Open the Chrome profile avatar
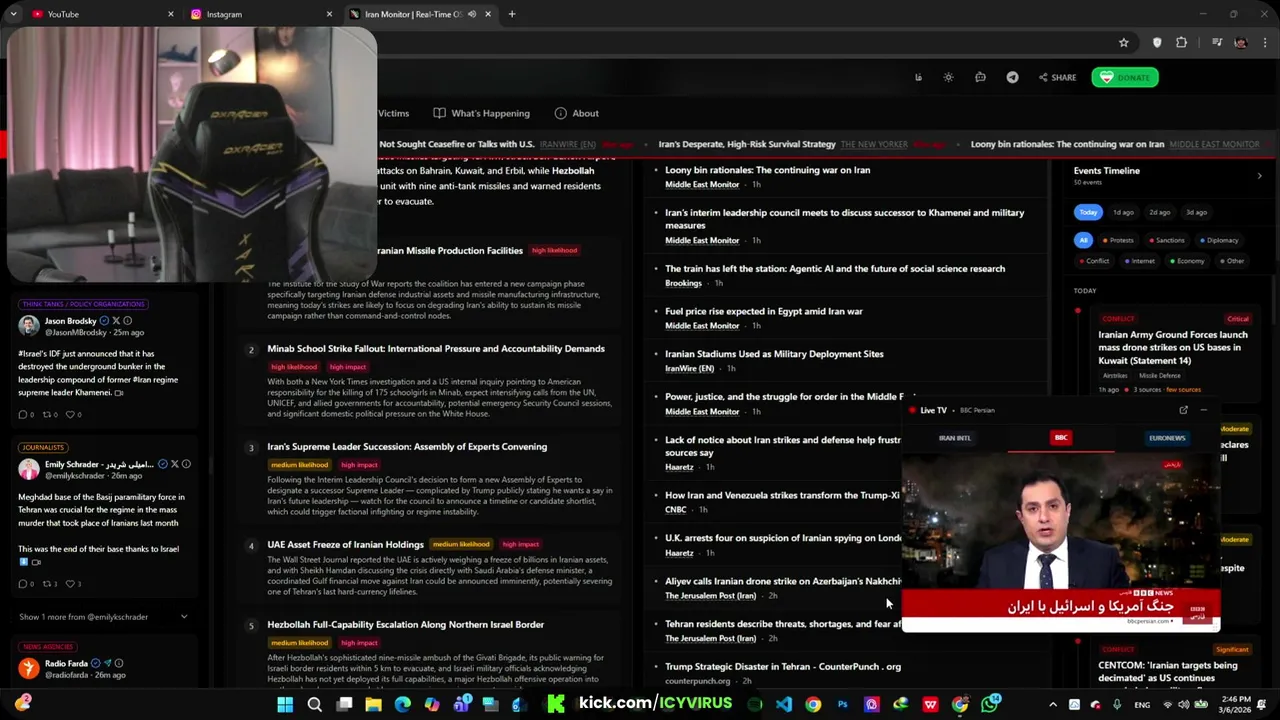The image size is (1280, 720). tap(1241, 42)
